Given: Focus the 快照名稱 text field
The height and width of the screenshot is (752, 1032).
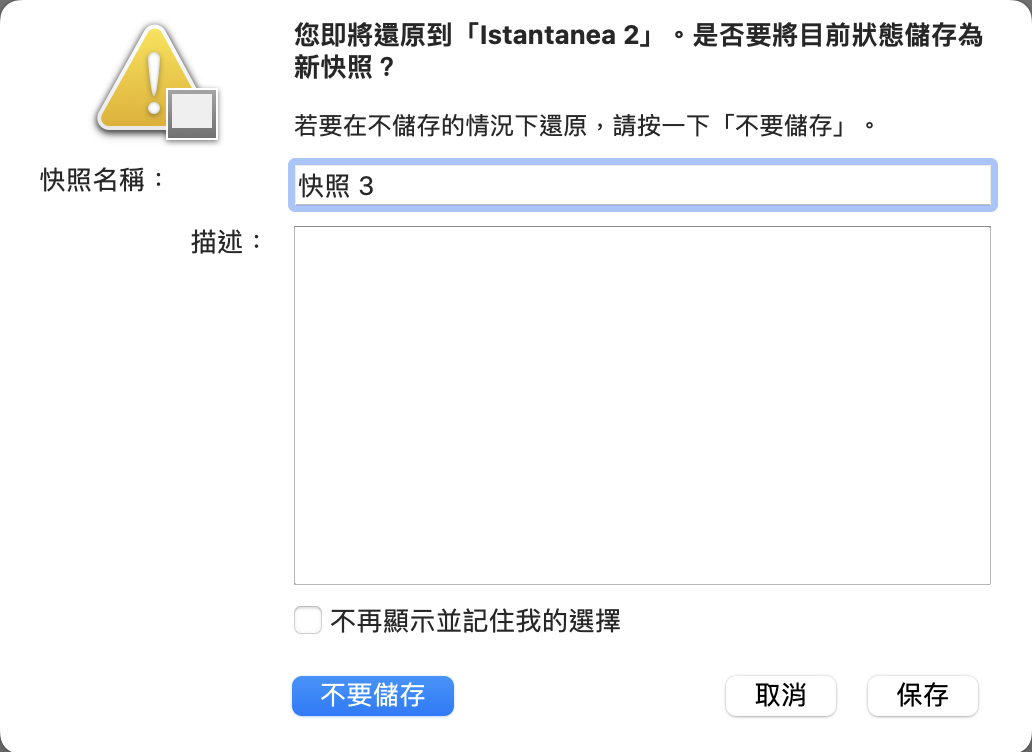Looking at the screenshot, I should click(641, 185).
